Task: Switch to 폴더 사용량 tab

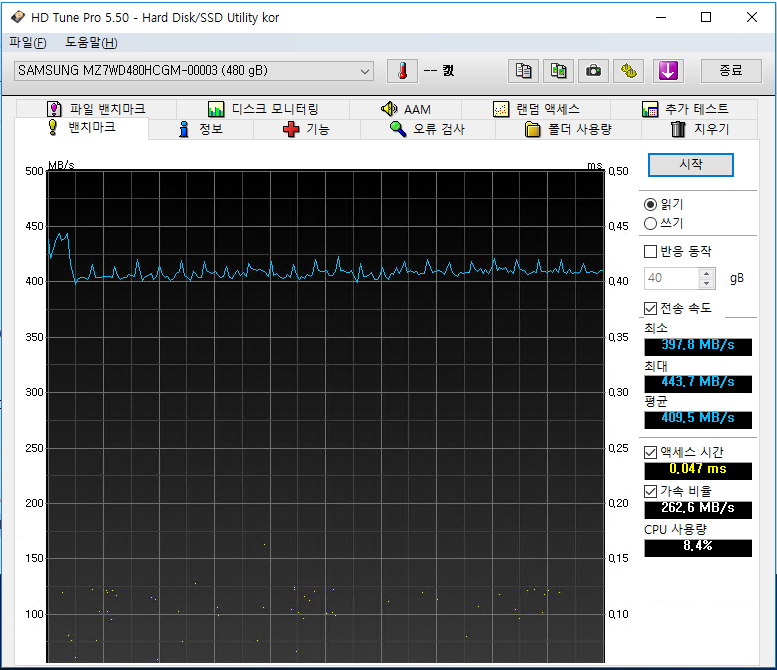Action: (568, 129)
